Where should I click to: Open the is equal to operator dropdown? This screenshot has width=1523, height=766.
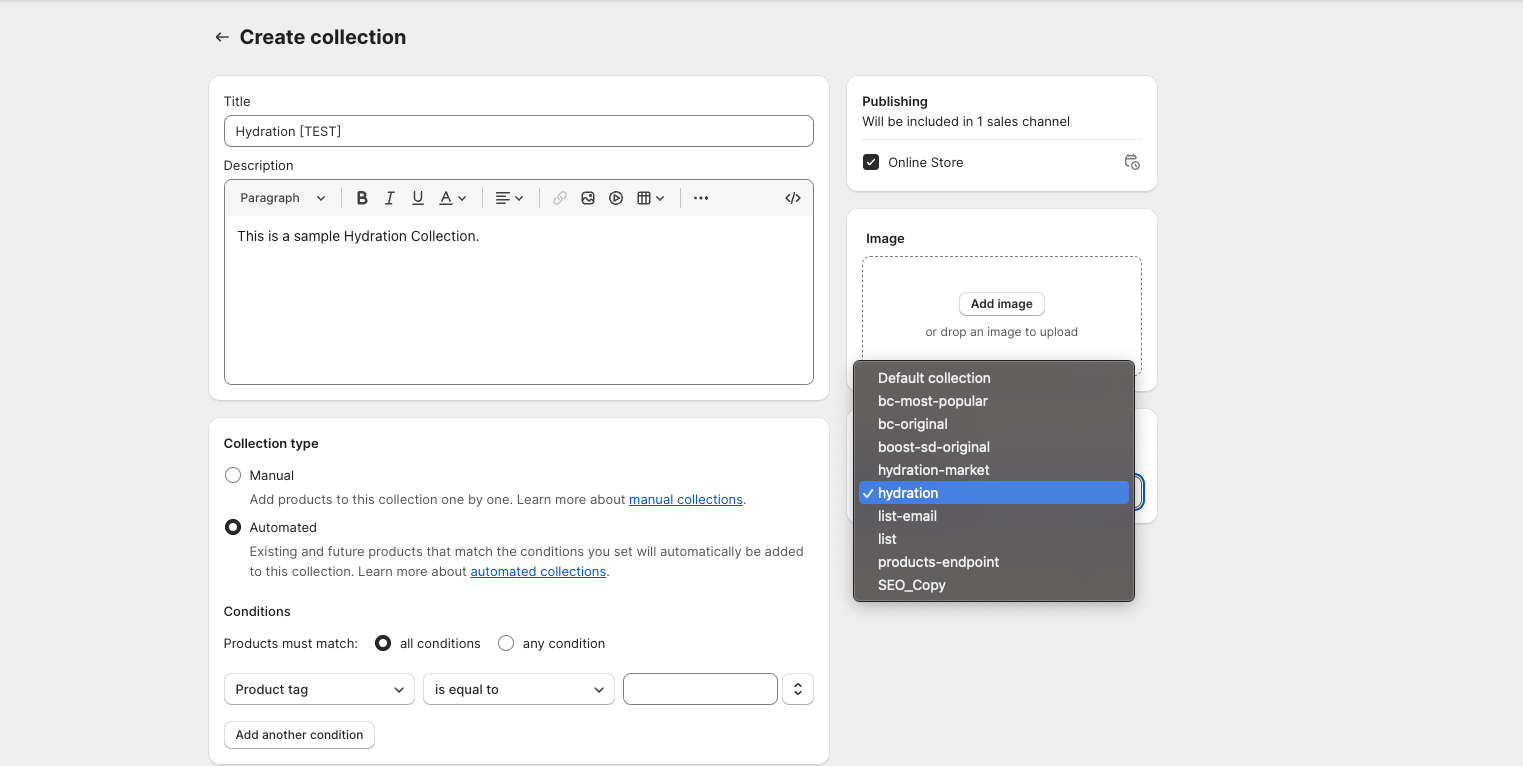point(519,689)
